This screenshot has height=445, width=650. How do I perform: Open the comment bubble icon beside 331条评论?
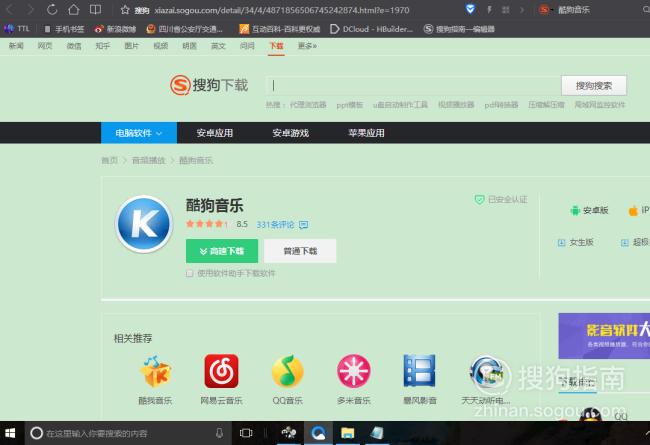303,225
